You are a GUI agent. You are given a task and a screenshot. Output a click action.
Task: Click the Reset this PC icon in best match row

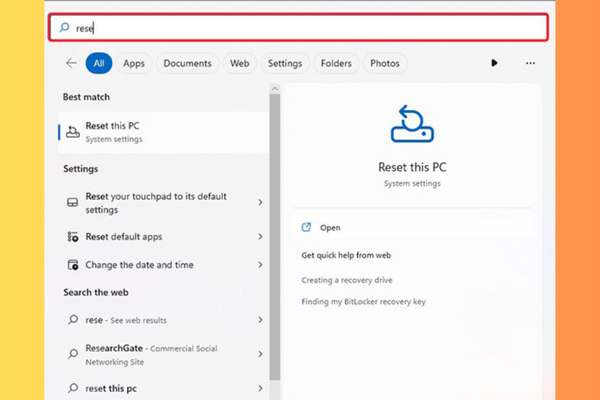click(x=73, y=132)
